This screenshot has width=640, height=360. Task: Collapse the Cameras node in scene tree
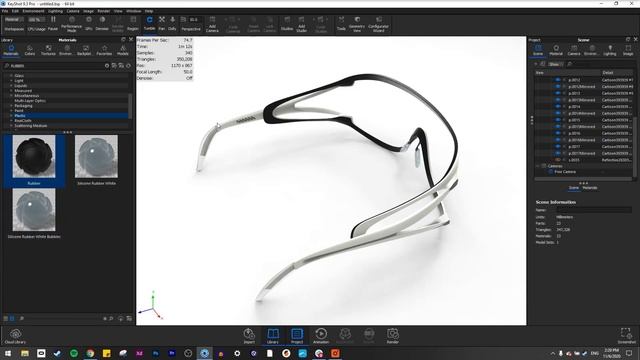pyautogui.click(x=538, y=166)
